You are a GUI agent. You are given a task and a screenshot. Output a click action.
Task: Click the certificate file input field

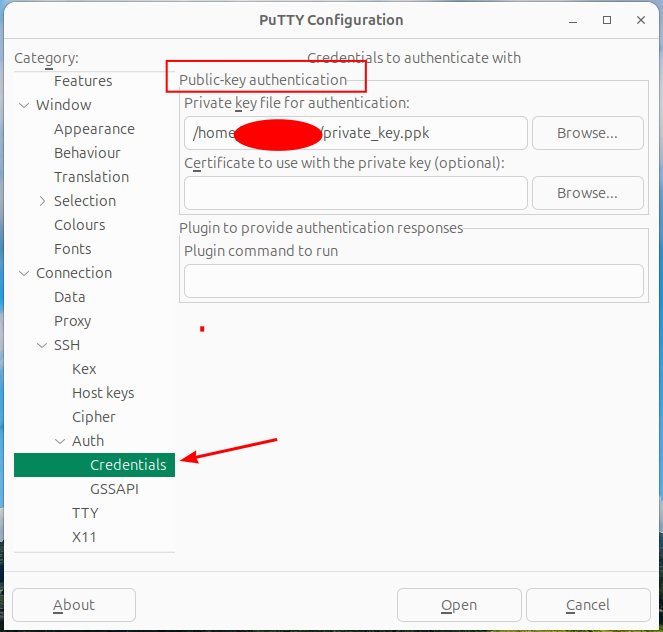355,193
